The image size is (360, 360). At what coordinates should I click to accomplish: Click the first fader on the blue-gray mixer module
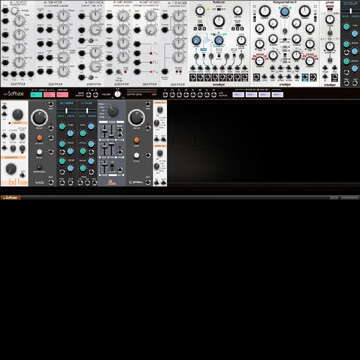coord(105,132)
